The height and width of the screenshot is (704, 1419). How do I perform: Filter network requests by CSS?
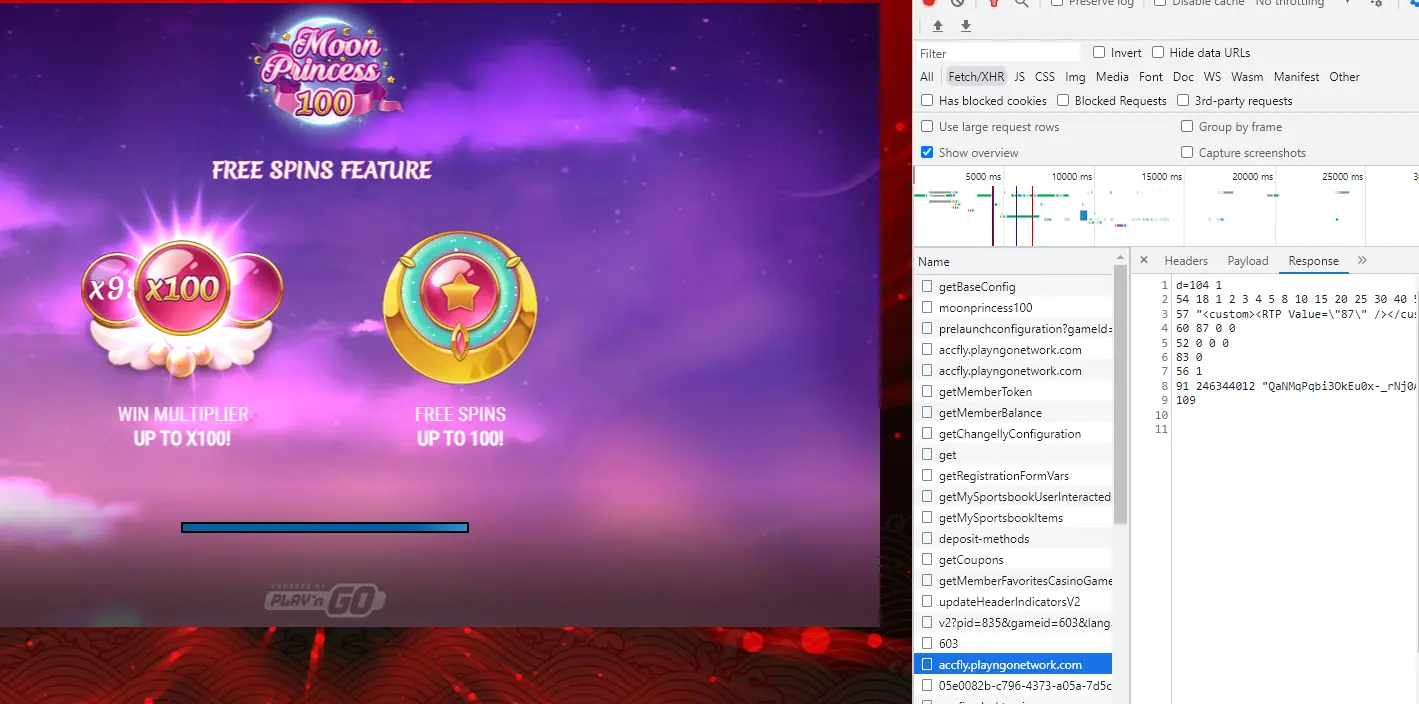click(1045, 77)
